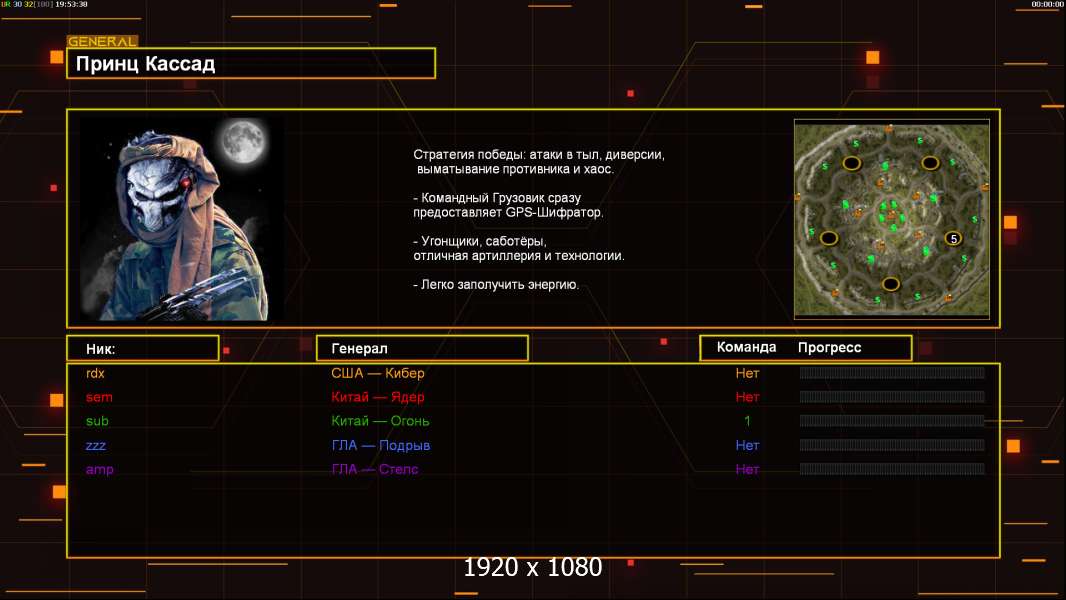Click rdx team value Нет

pyautogui.click(x=747, y=373)
